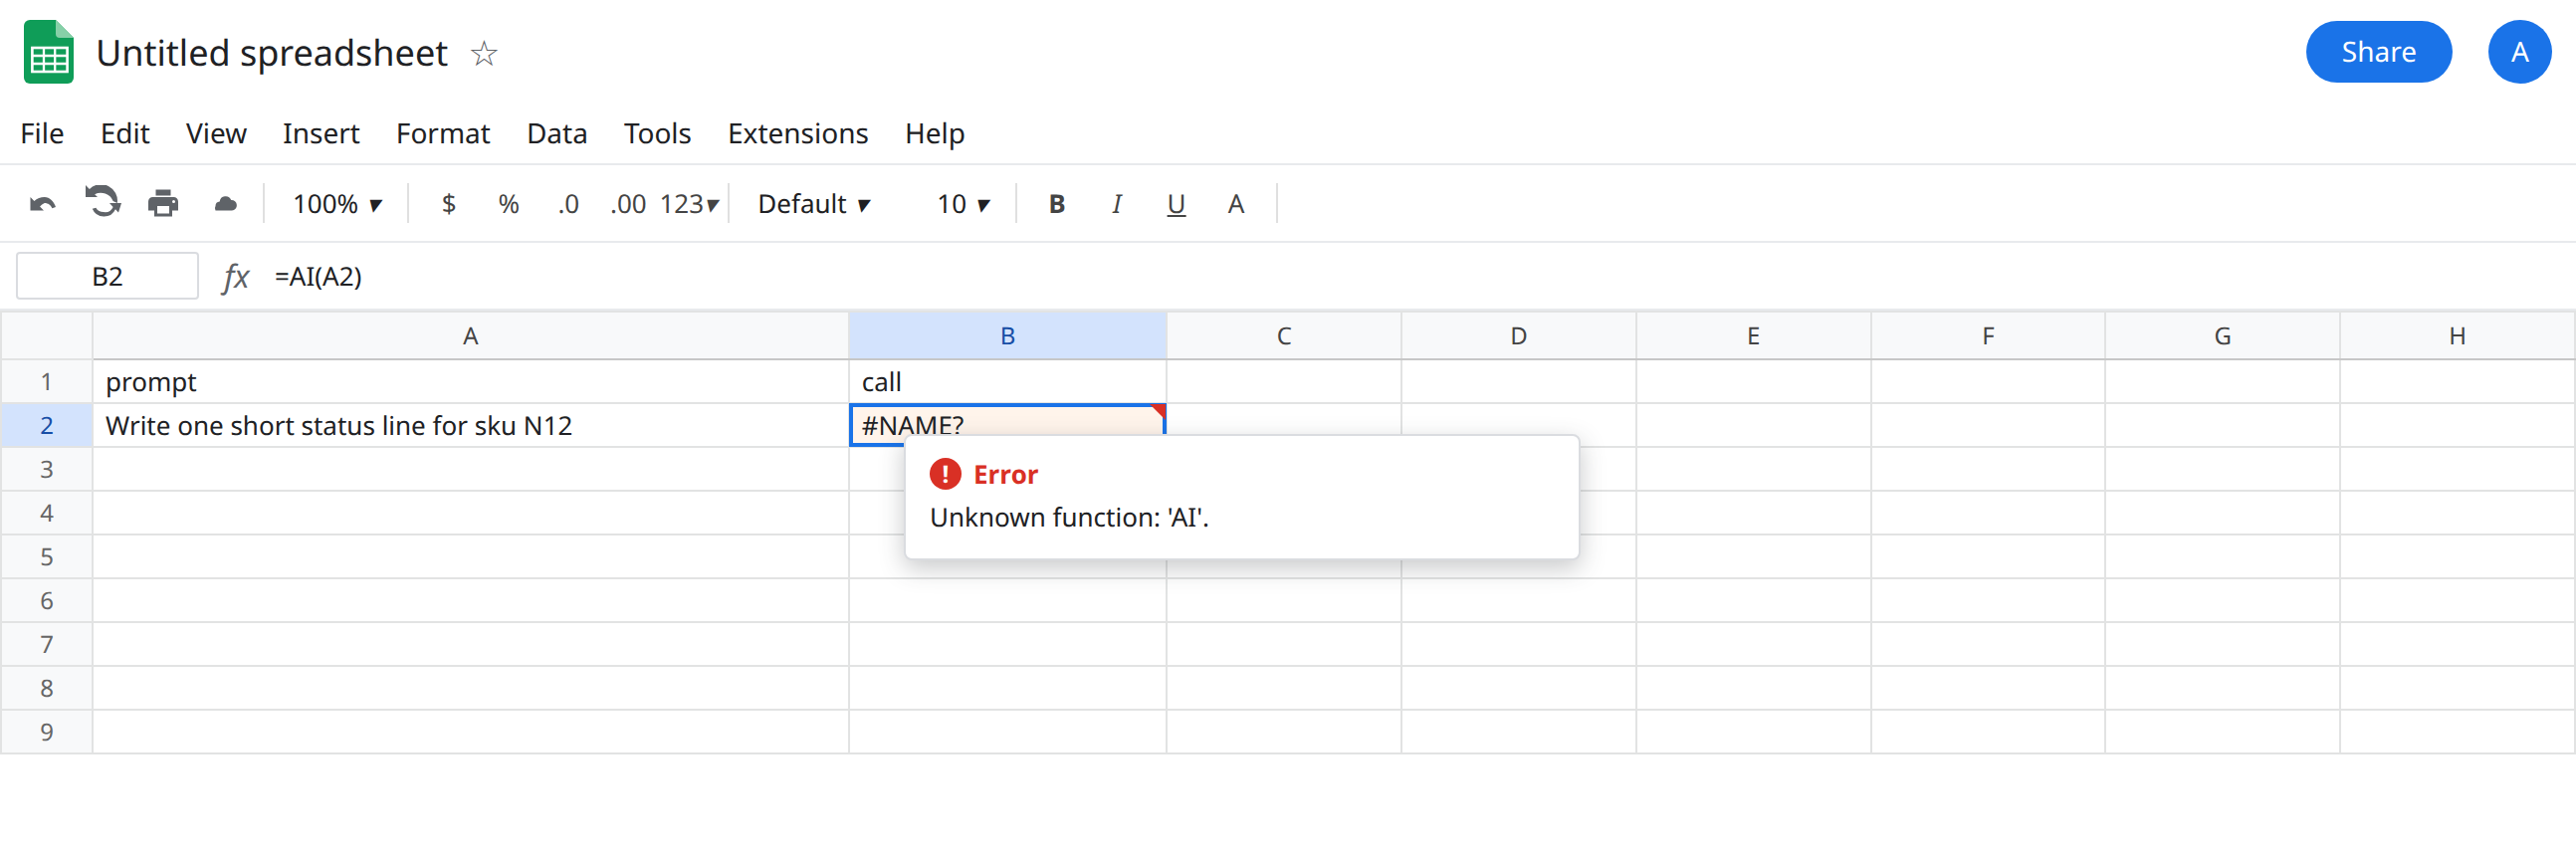Open the account avatar A
This screenshot has height=856, width=2576.
point(2519,52)
